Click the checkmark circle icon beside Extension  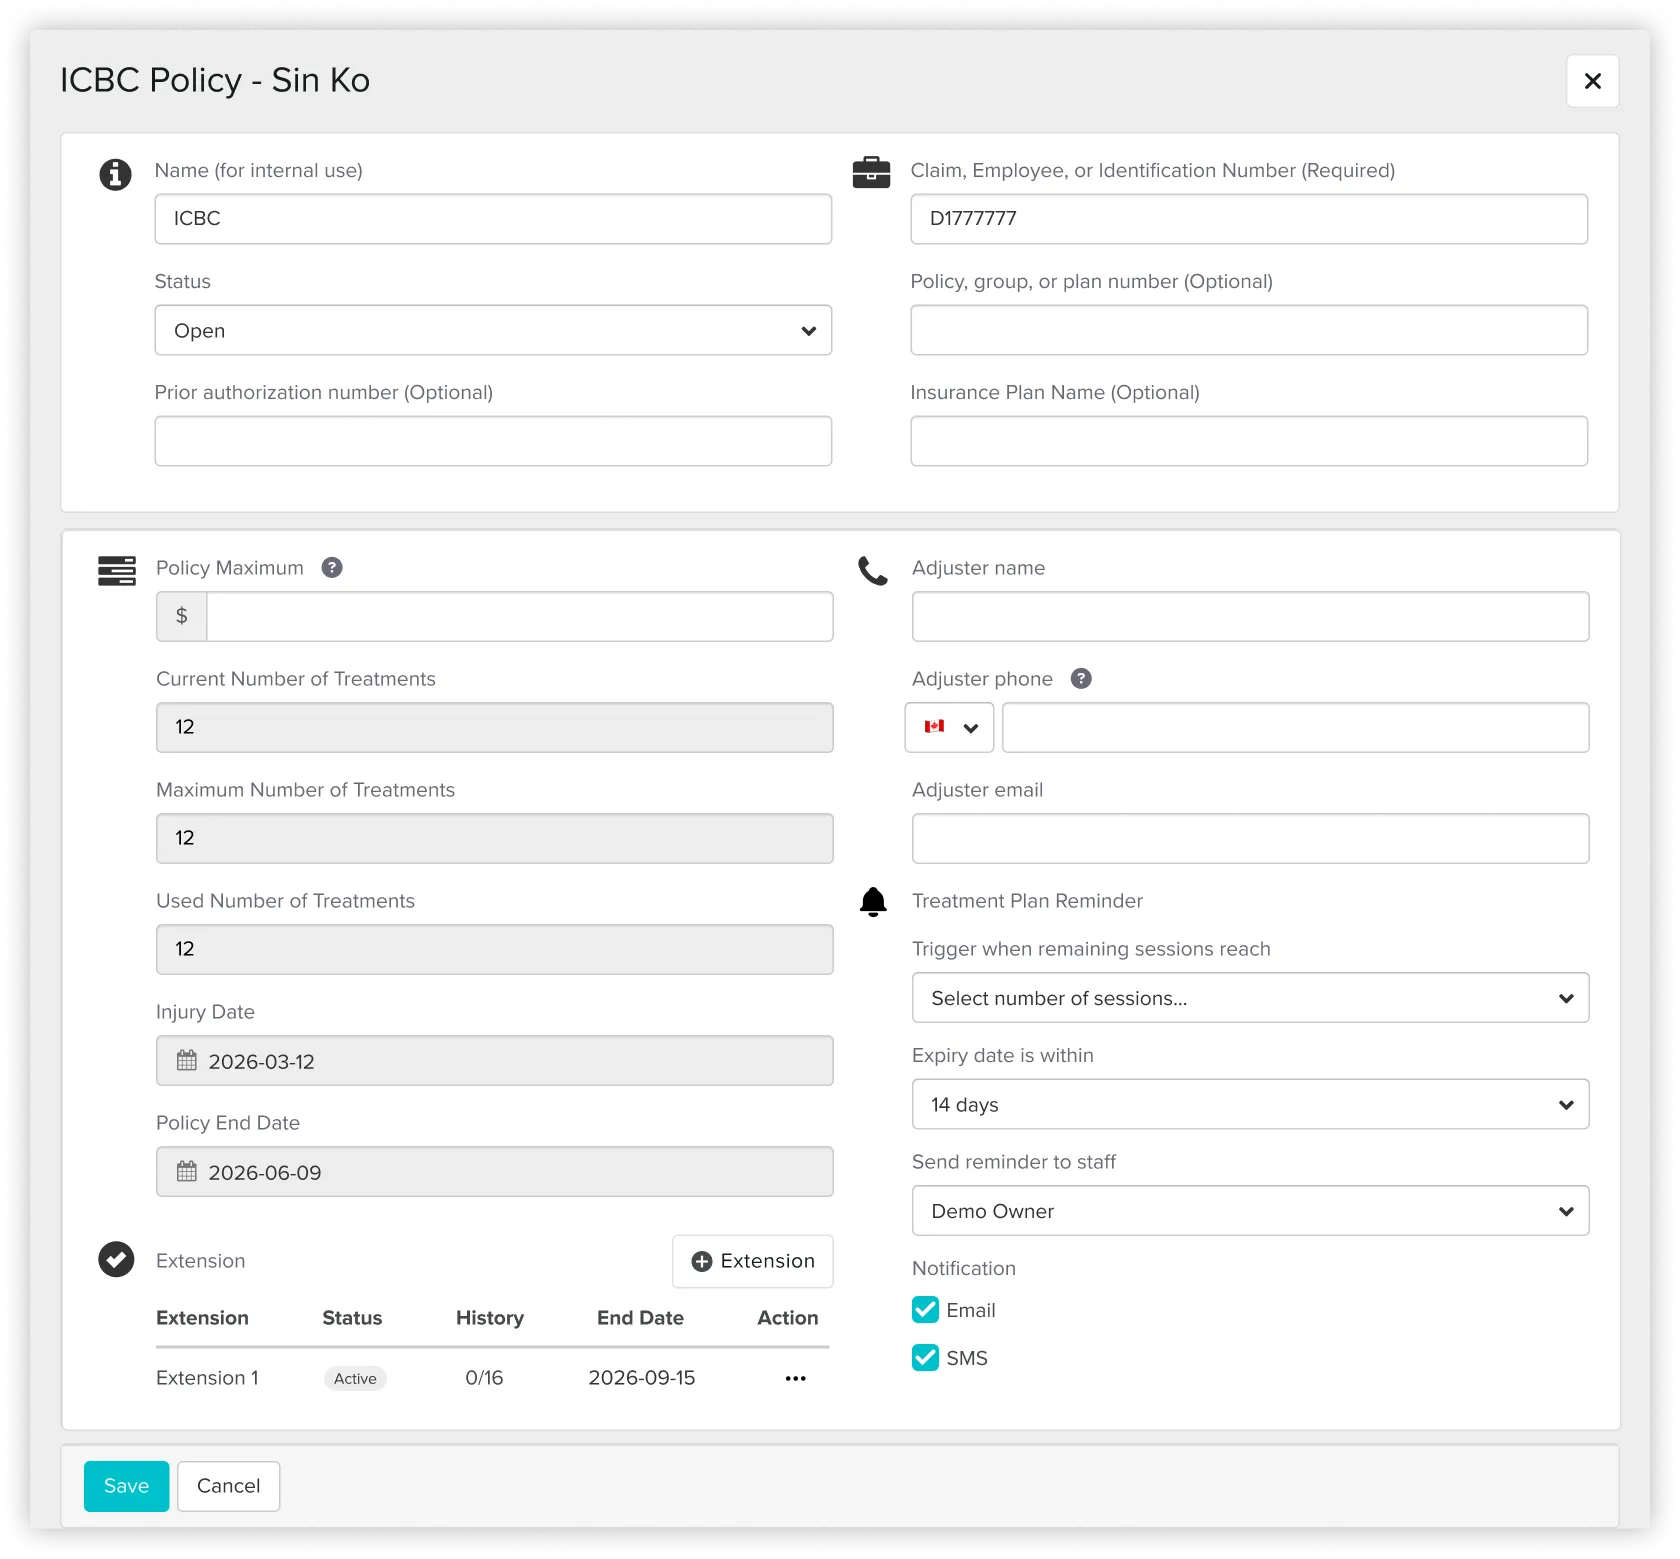coord(116,1260)
